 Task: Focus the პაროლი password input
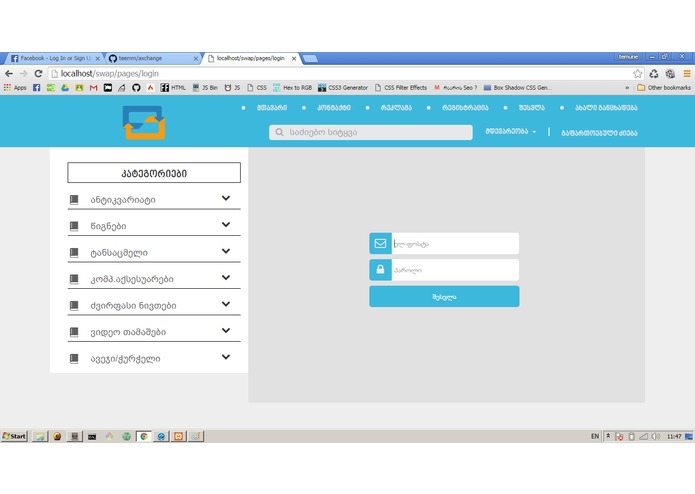pyautogui.click(x=455, y=270)
